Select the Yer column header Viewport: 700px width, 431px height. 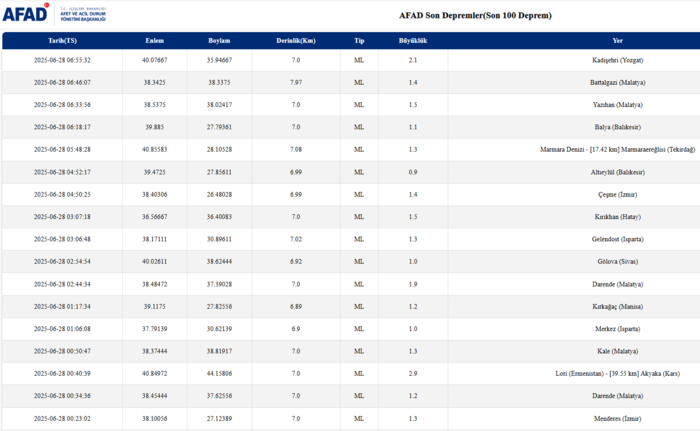617,41
